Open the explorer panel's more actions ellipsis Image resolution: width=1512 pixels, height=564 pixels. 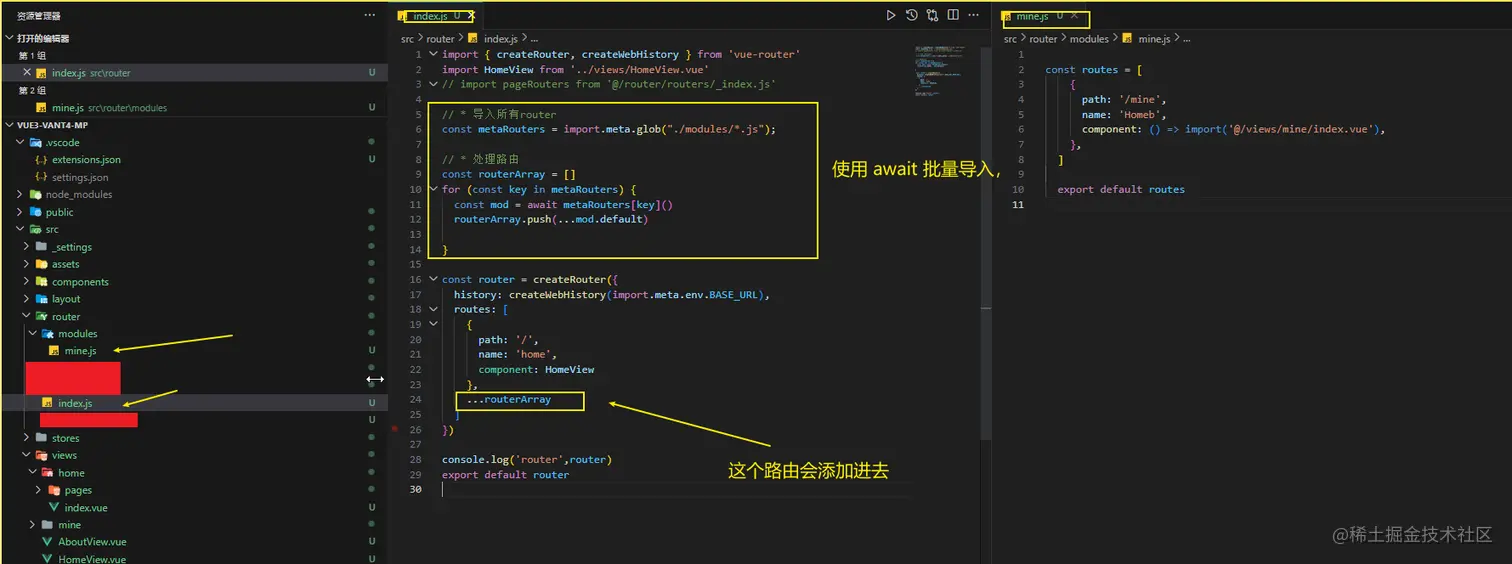click(x=370, y=16)
